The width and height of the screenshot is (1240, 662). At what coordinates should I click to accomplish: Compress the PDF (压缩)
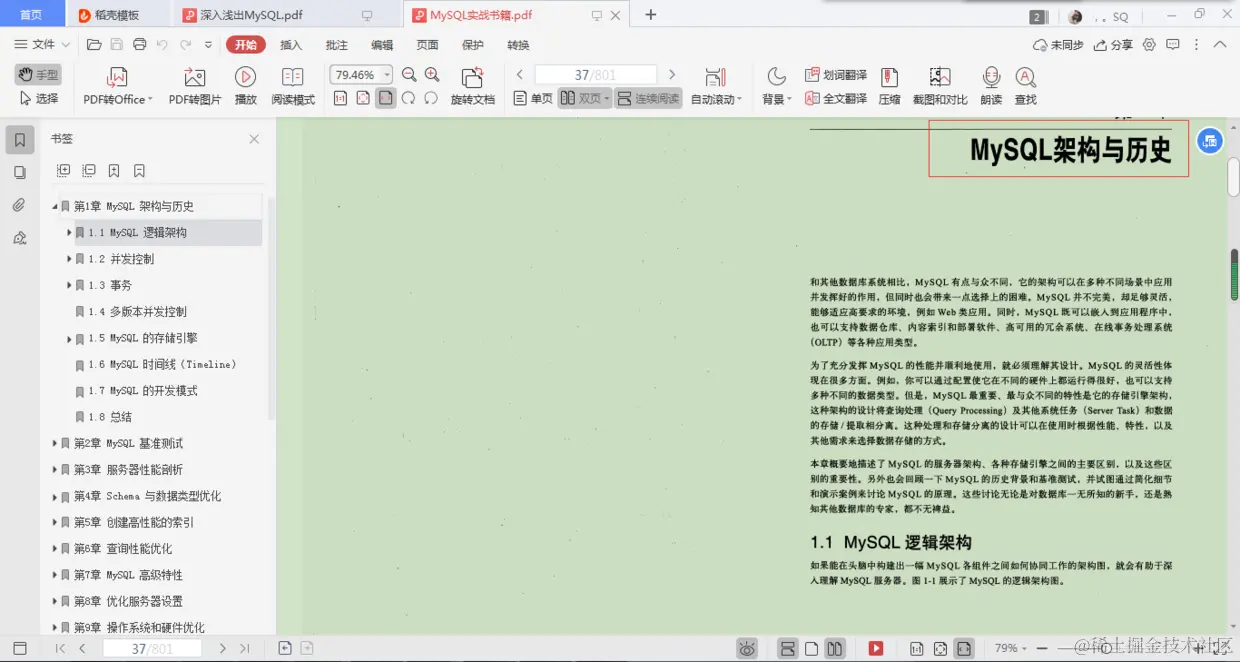889,86
